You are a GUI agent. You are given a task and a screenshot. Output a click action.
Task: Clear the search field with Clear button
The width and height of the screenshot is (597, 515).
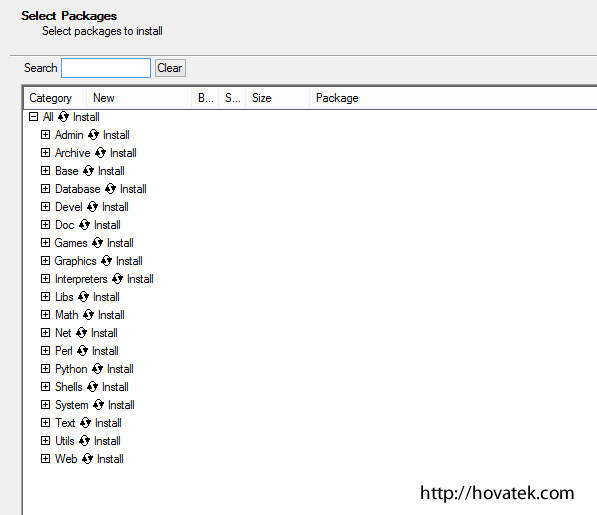(170, 68)
